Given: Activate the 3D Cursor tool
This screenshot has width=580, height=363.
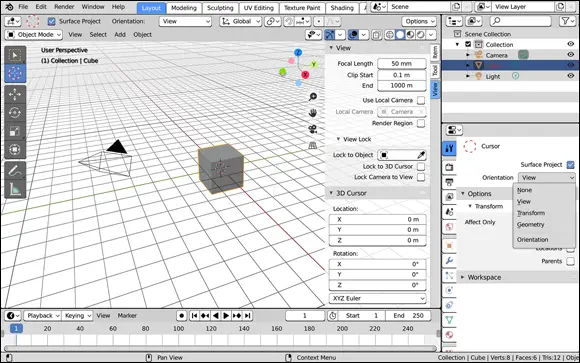Looking at the screenshot, I should (15, 73).
